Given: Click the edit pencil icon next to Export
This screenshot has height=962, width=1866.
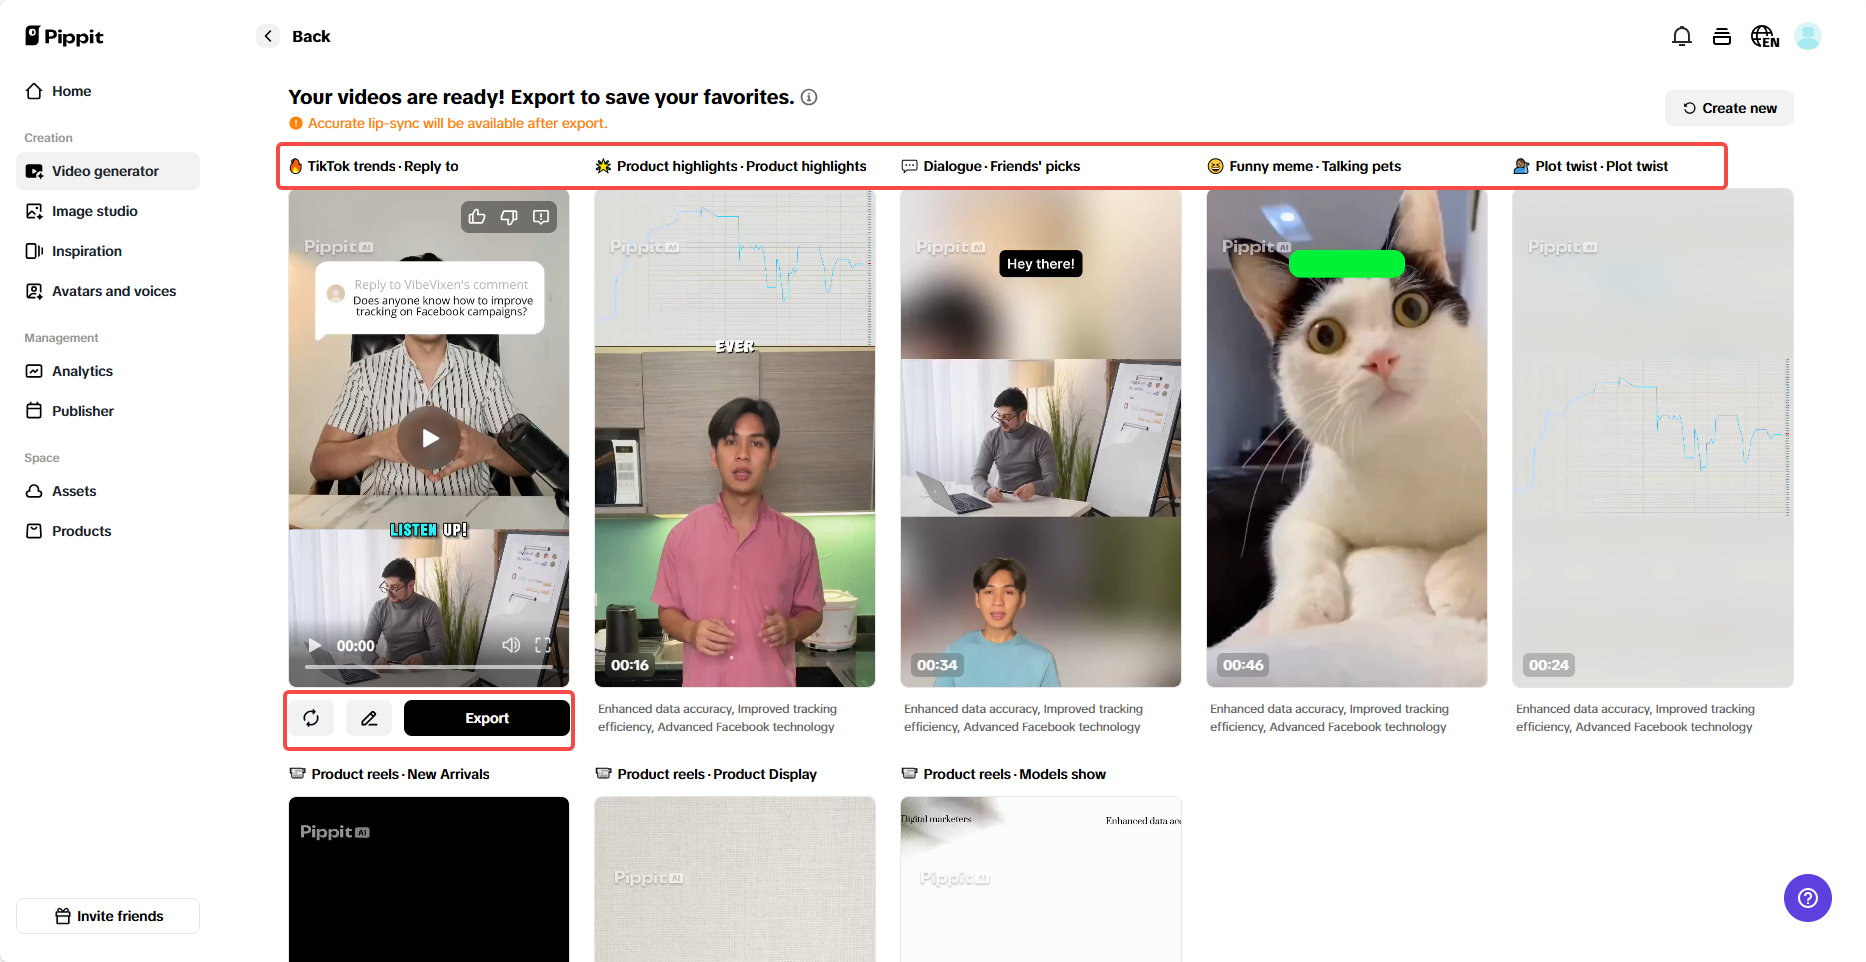Looking at the screenshot, I should pyautogui.click(x=369, y=718).
